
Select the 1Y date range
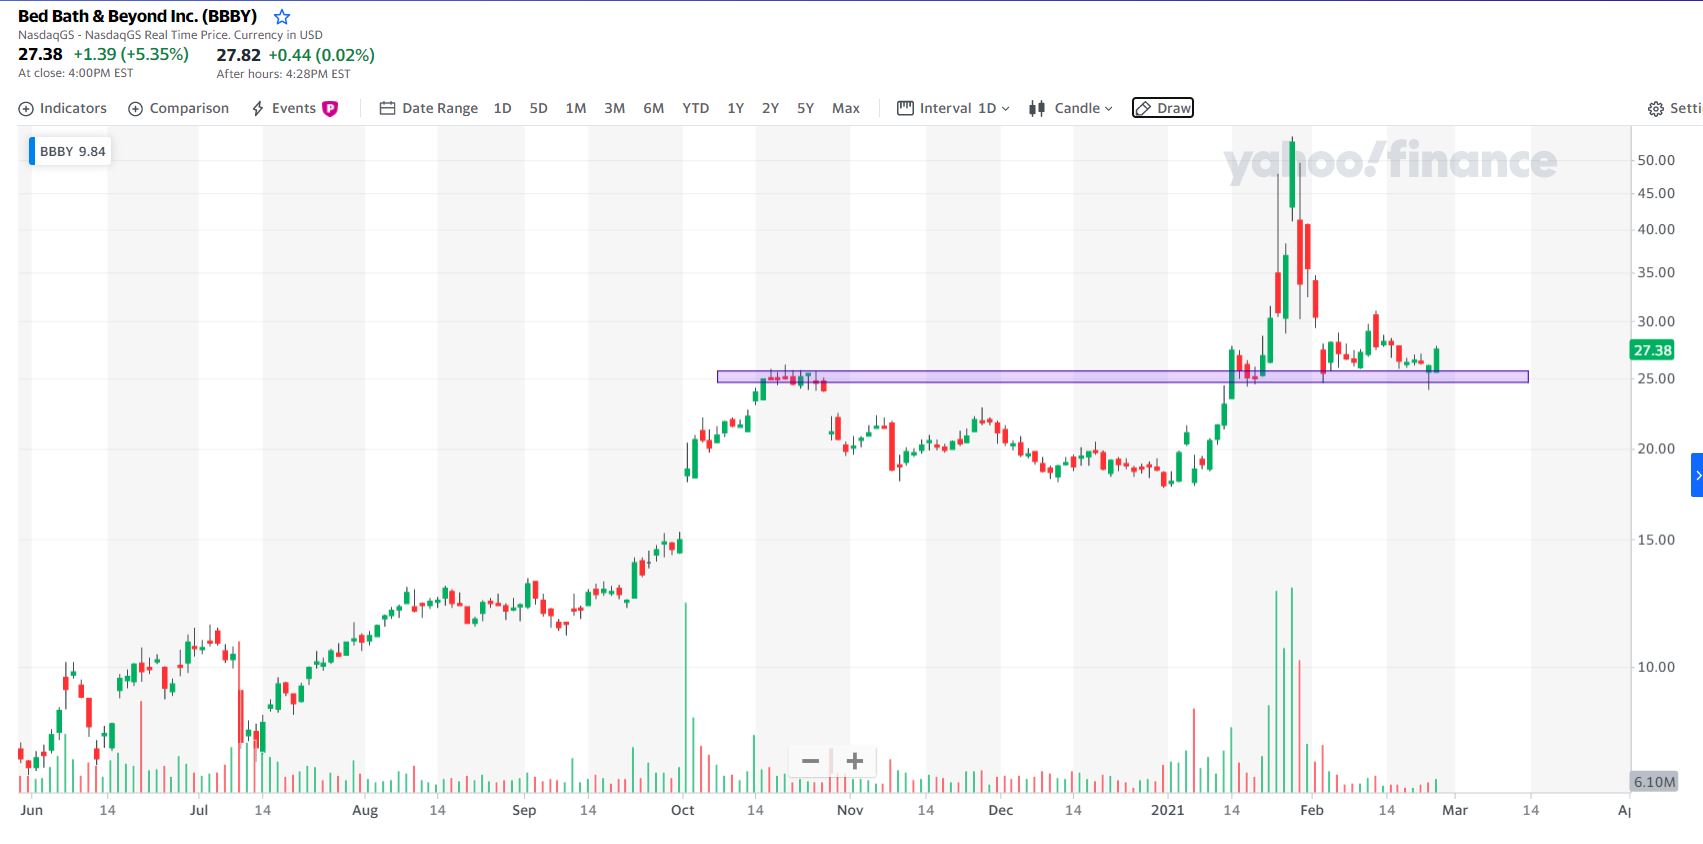pos(736,108)
